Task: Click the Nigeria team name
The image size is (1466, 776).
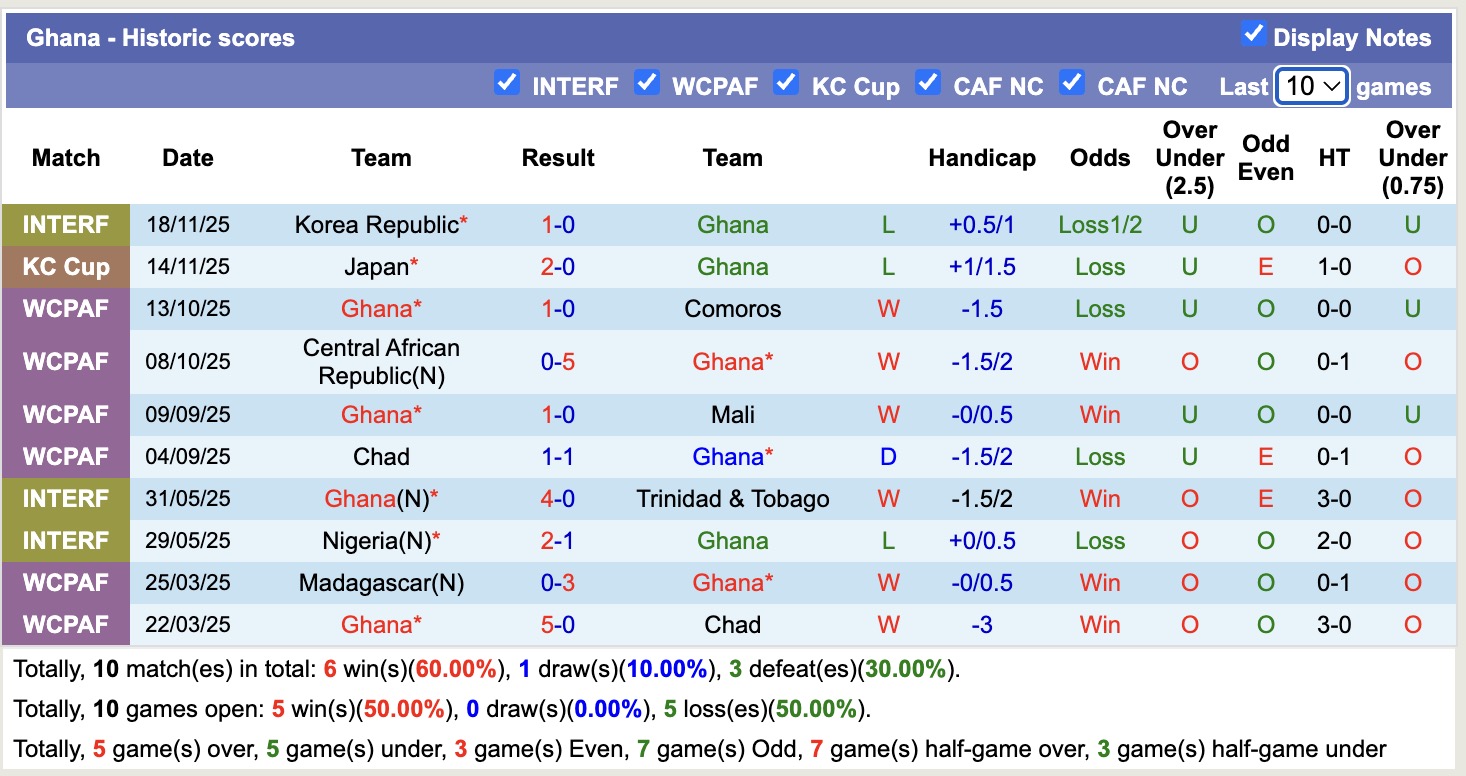Action: 375,541
